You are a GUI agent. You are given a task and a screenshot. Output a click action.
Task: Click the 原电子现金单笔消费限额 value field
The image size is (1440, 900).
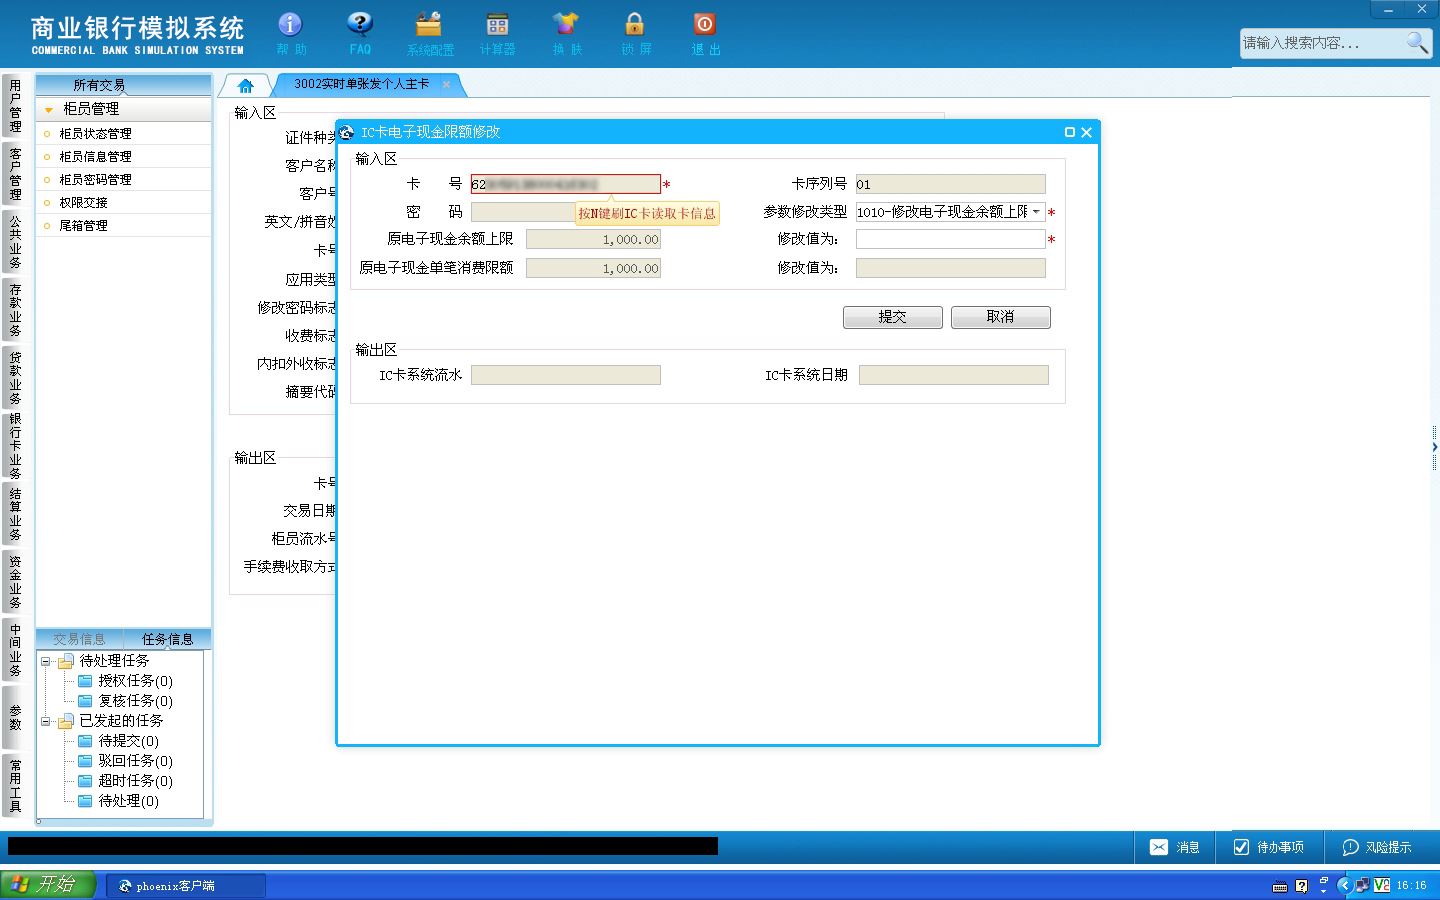point(594,268)
